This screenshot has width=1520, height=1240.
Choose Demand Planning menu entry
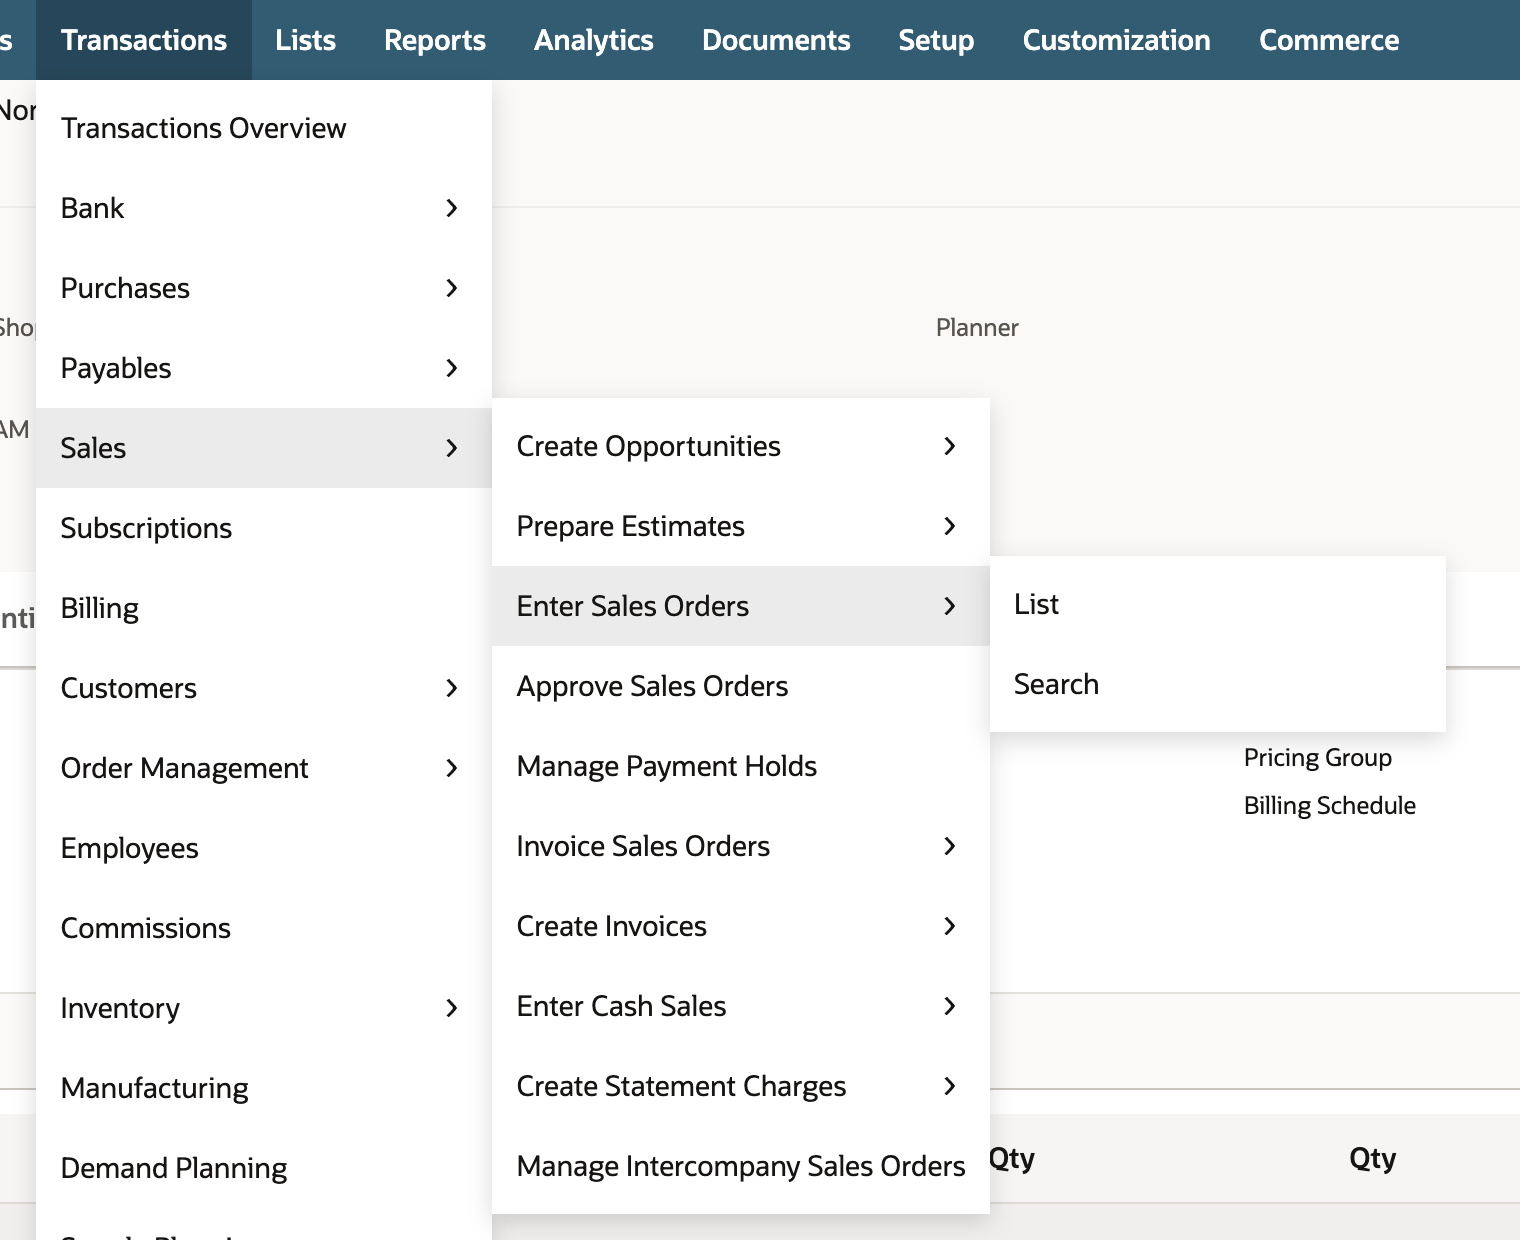coord(264,1168)
